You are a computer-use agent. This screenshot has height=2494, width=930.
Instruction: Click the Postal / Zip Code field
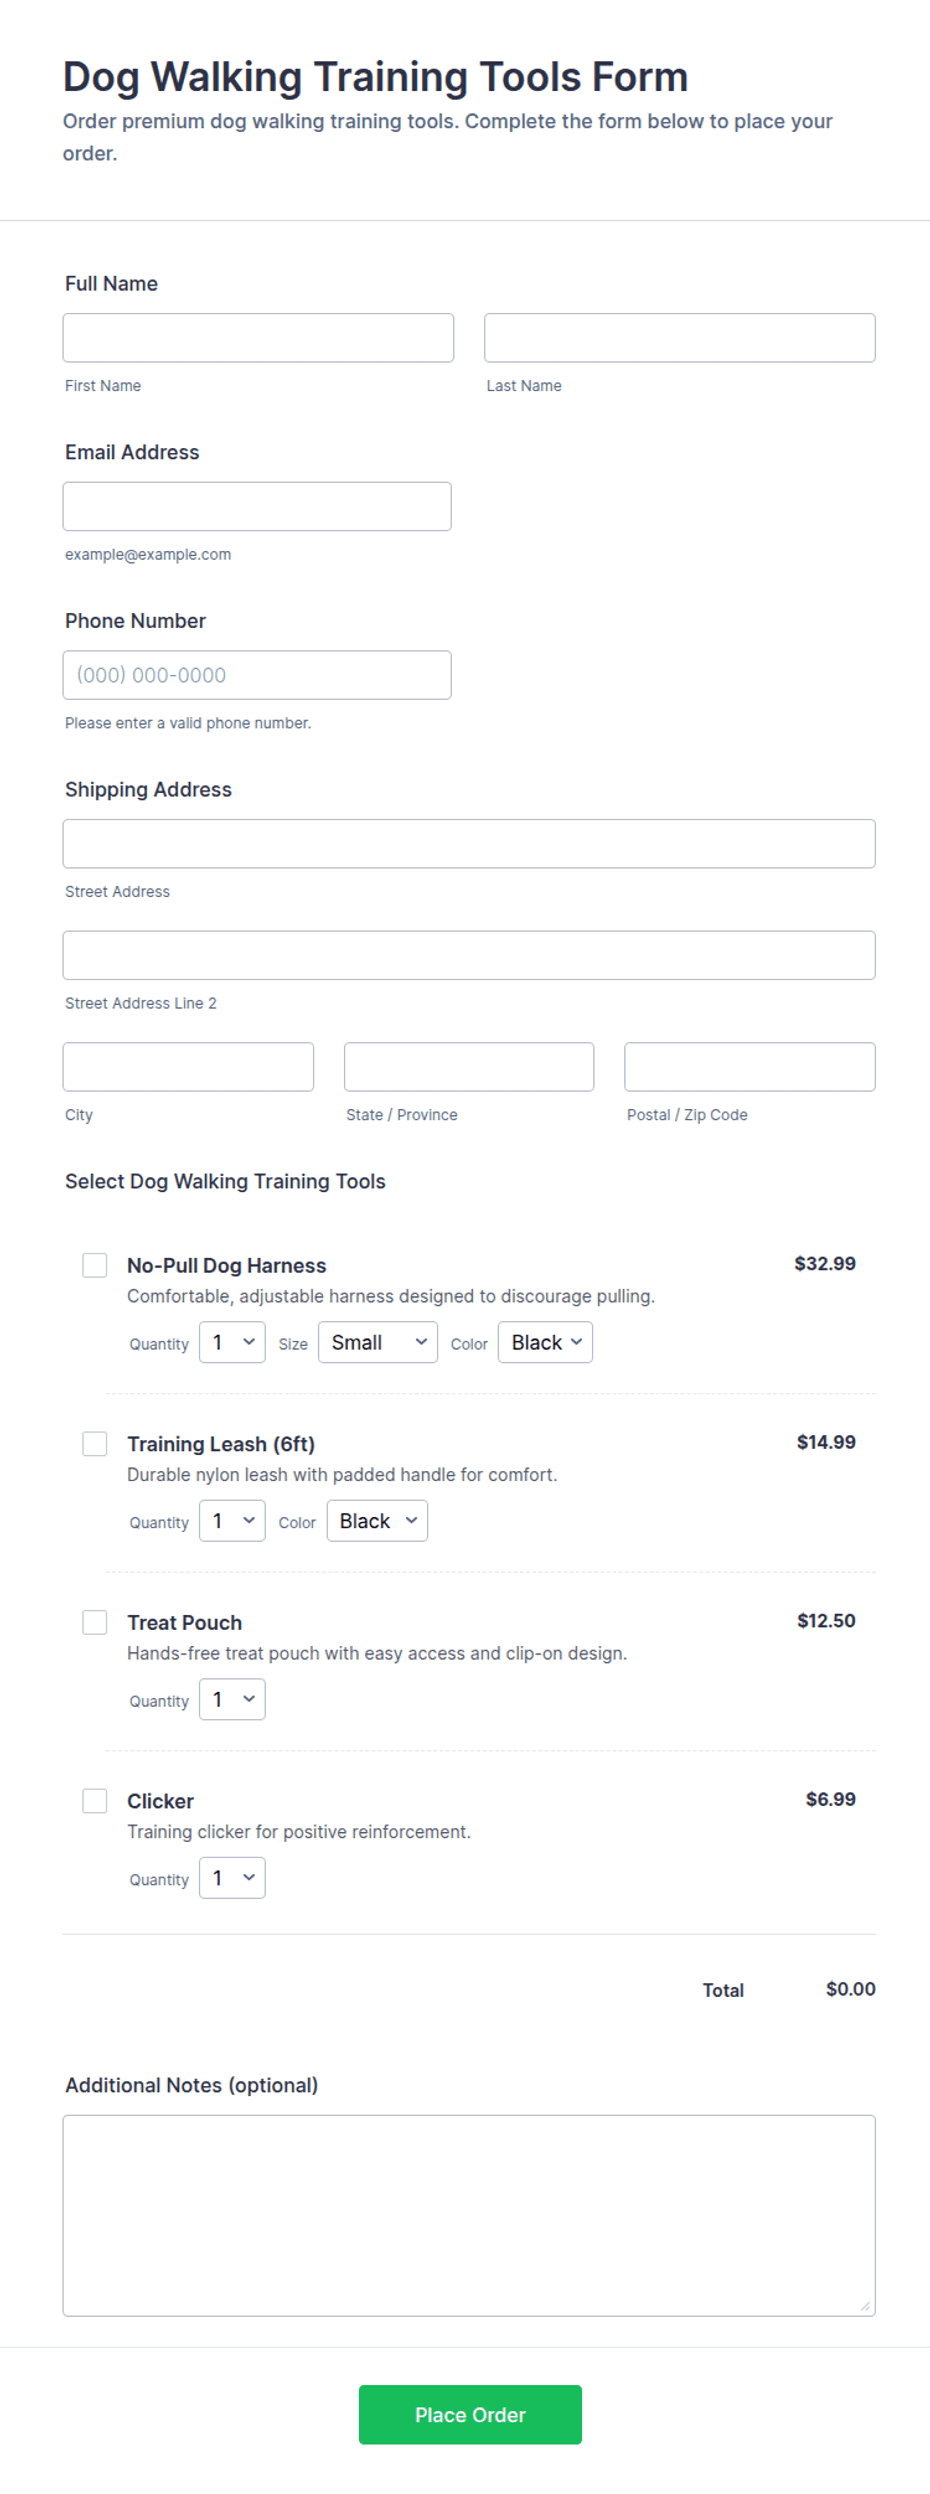(750, 1066)
